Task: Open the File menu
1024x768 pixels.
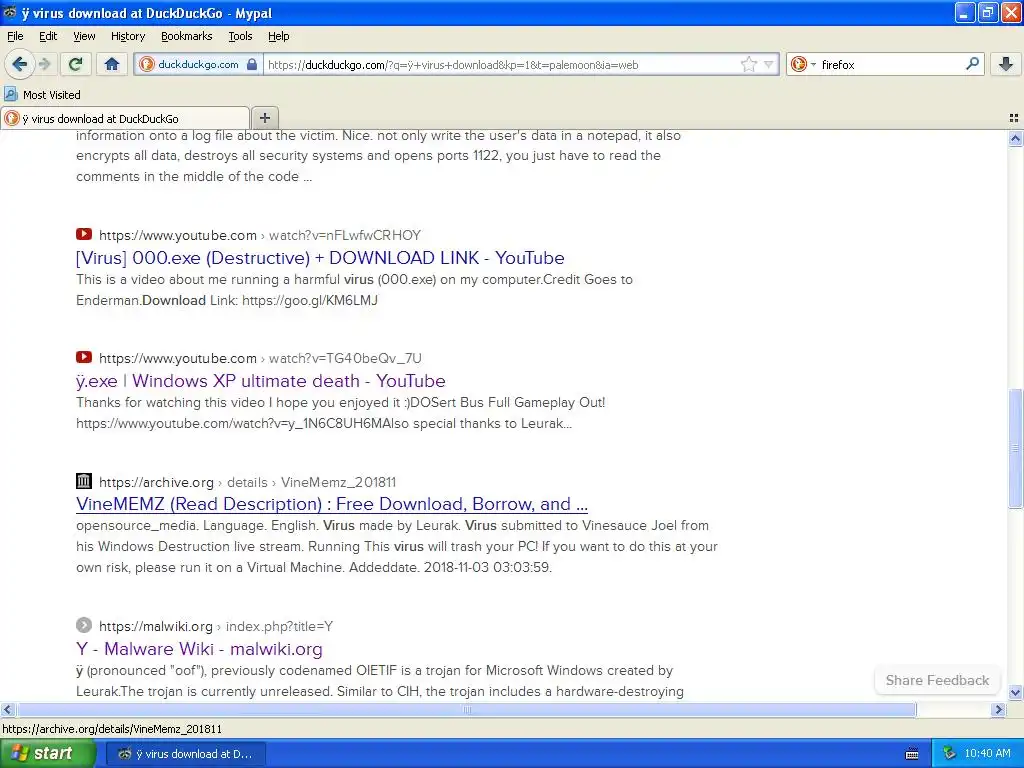Action: [15, 36]
